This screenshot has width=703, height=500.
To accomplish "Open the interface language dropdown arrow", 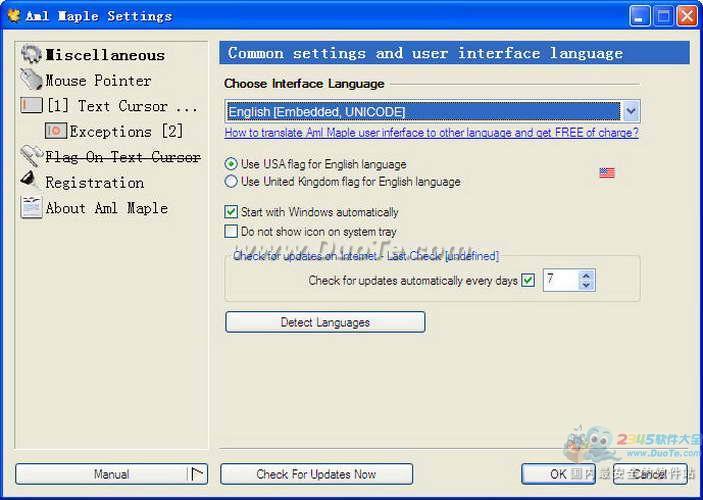I will click(631, 111).
